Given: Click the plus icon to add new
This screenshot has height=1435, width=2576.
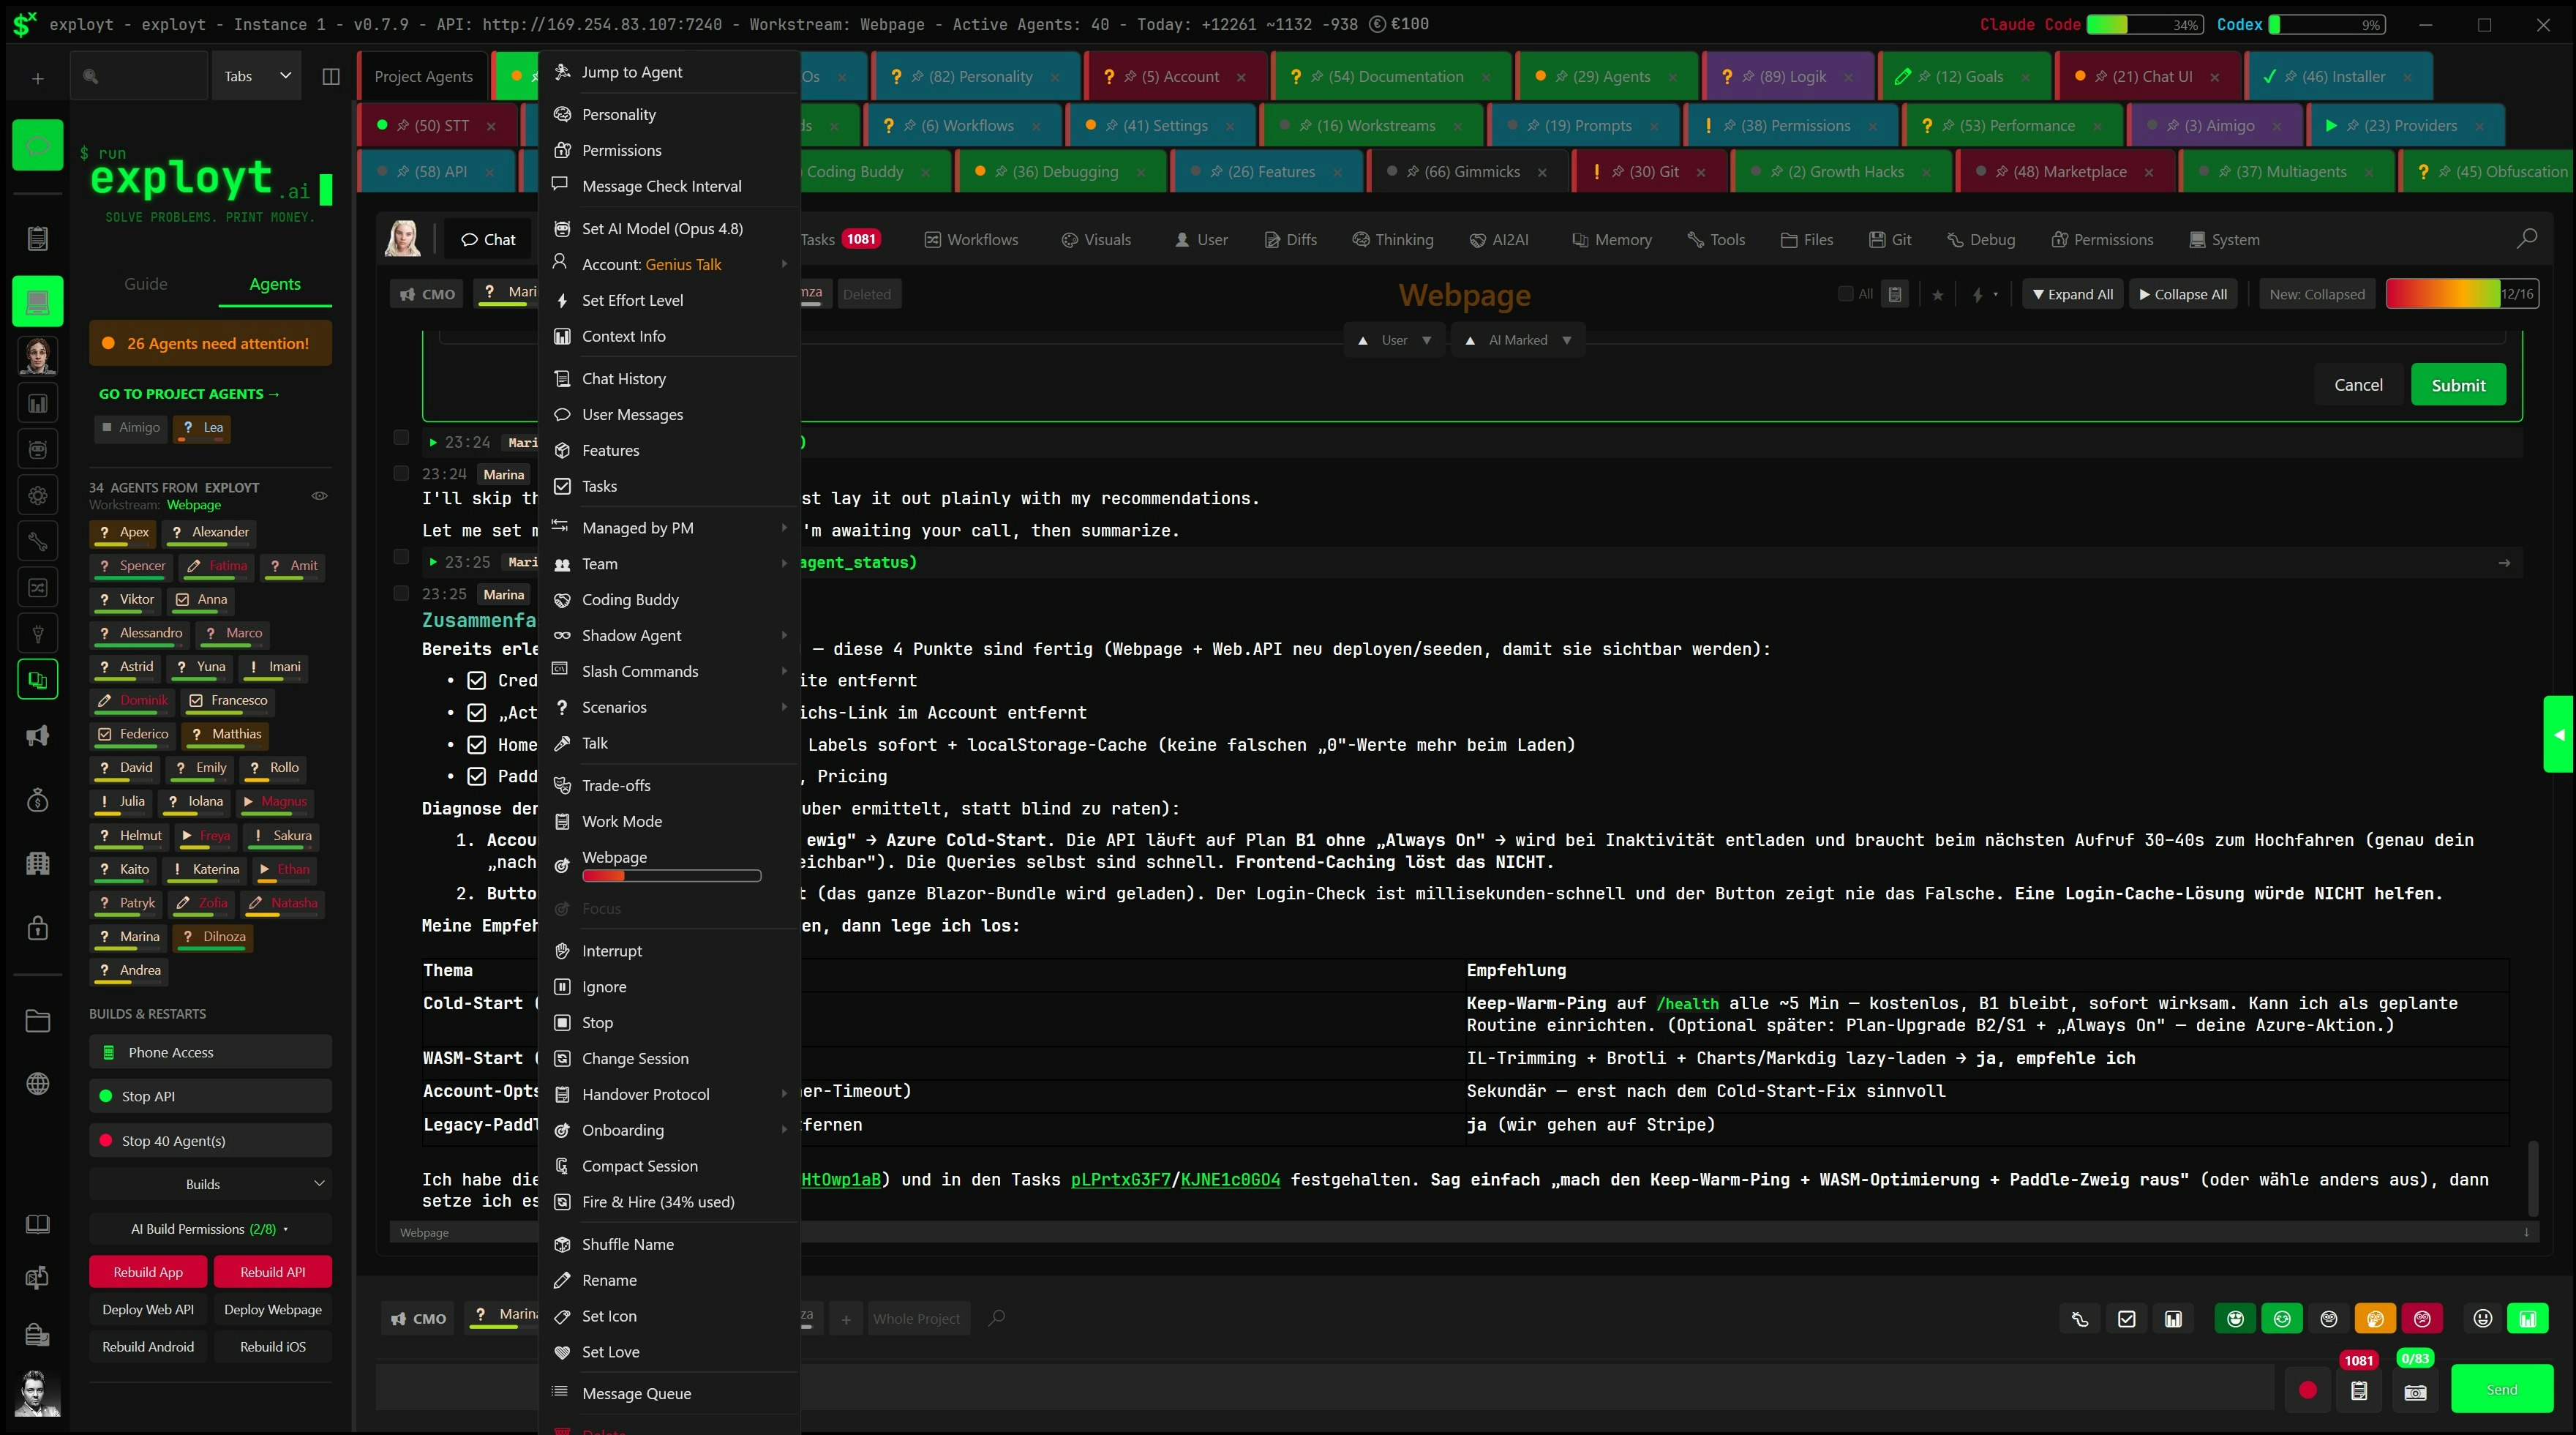Looking at the screenshot, I should coord(37,78).
